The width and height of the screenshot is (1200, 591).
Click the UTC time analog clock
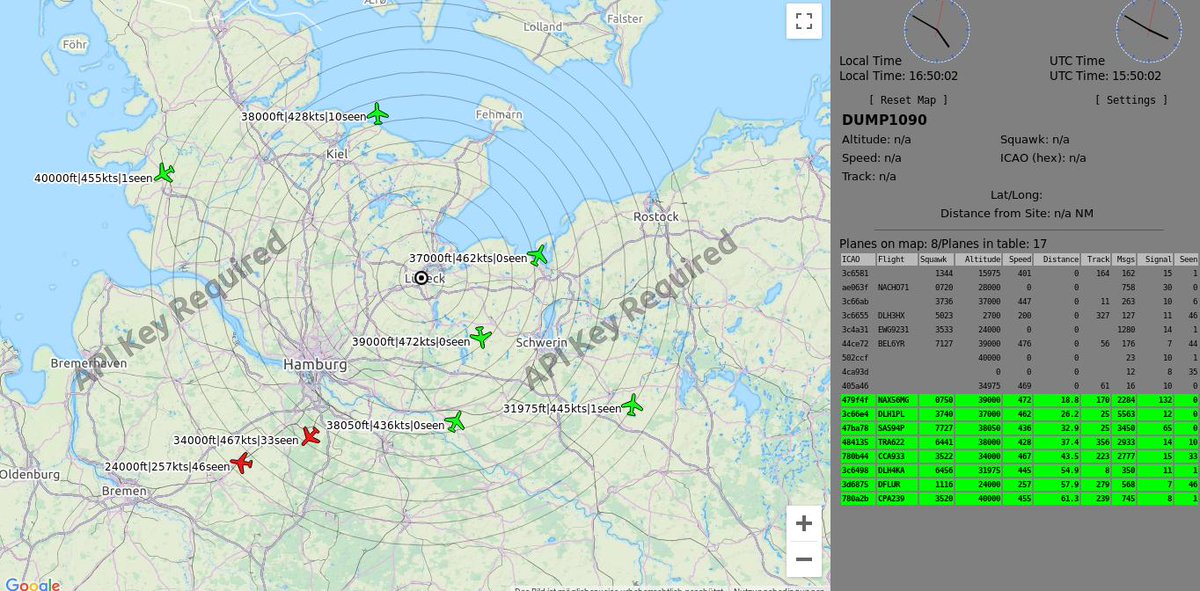pyautogui.click(x=1149, y=30)
